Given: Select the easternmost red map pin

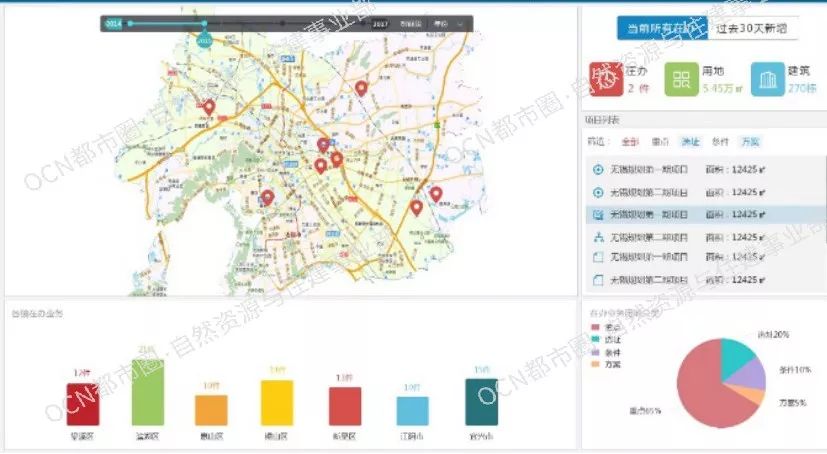Looking at the screenshot, I should tap(436, 195).
